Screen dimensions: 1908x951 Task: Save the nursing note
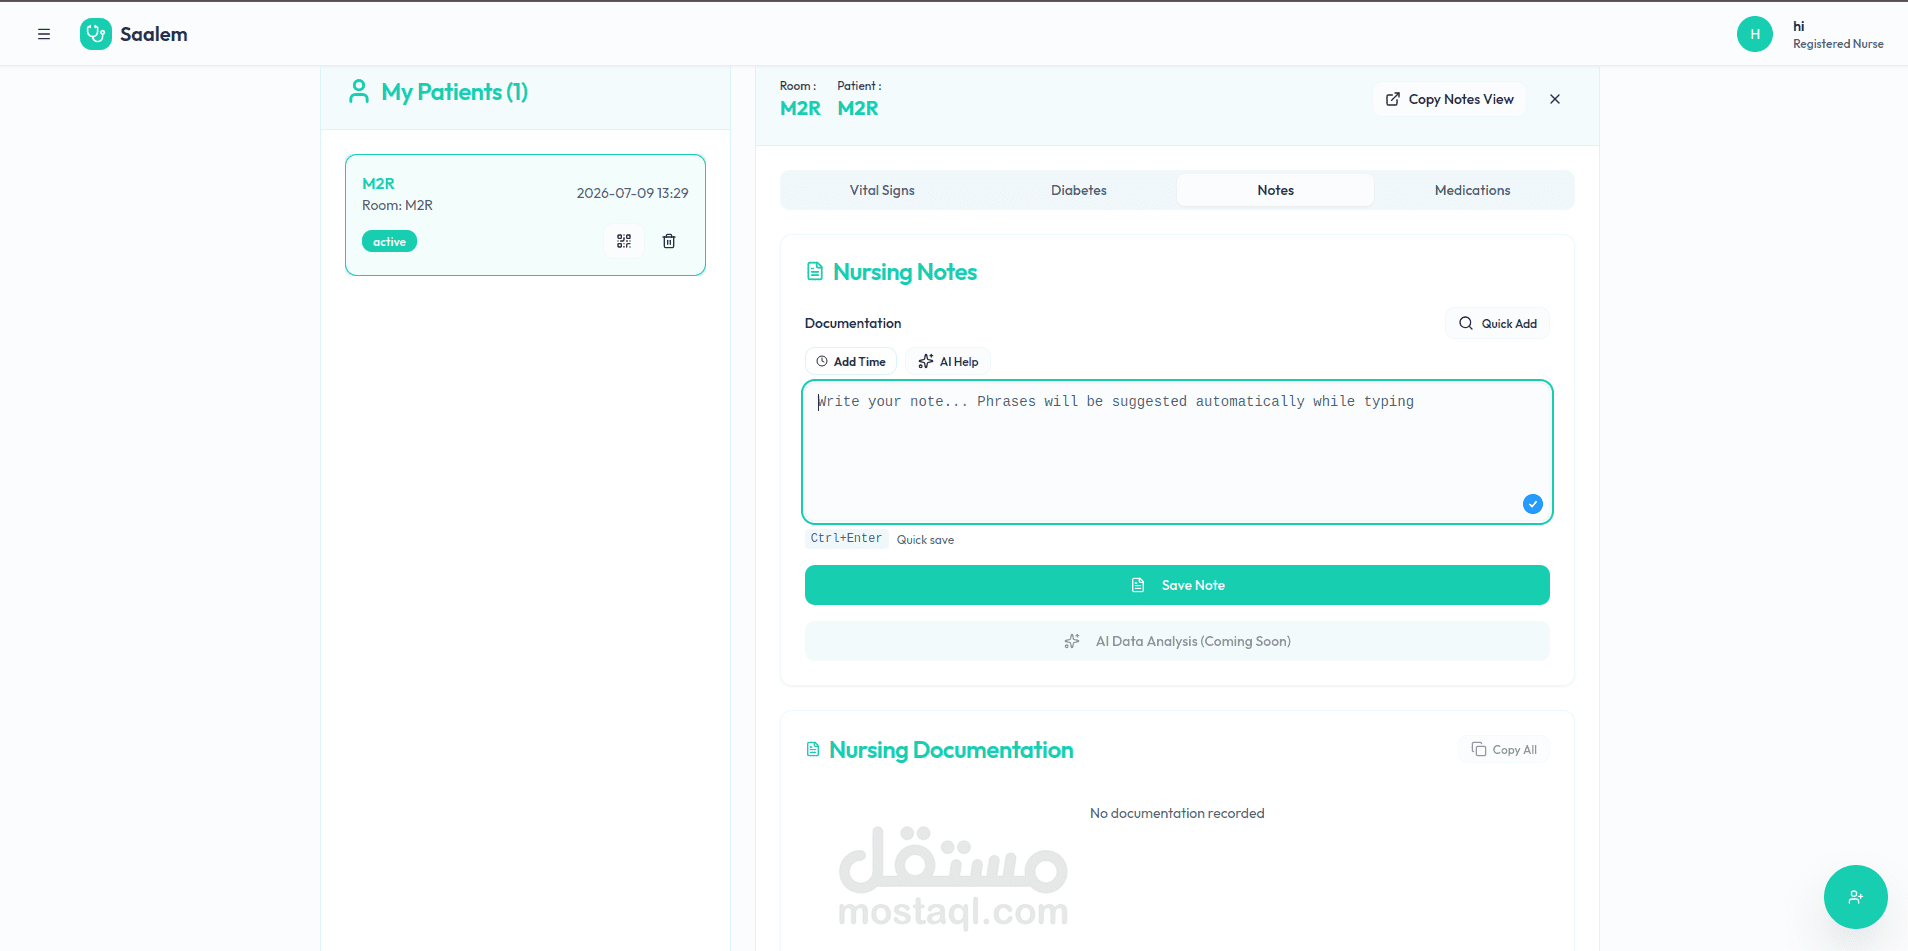[x=1177, y=585]
